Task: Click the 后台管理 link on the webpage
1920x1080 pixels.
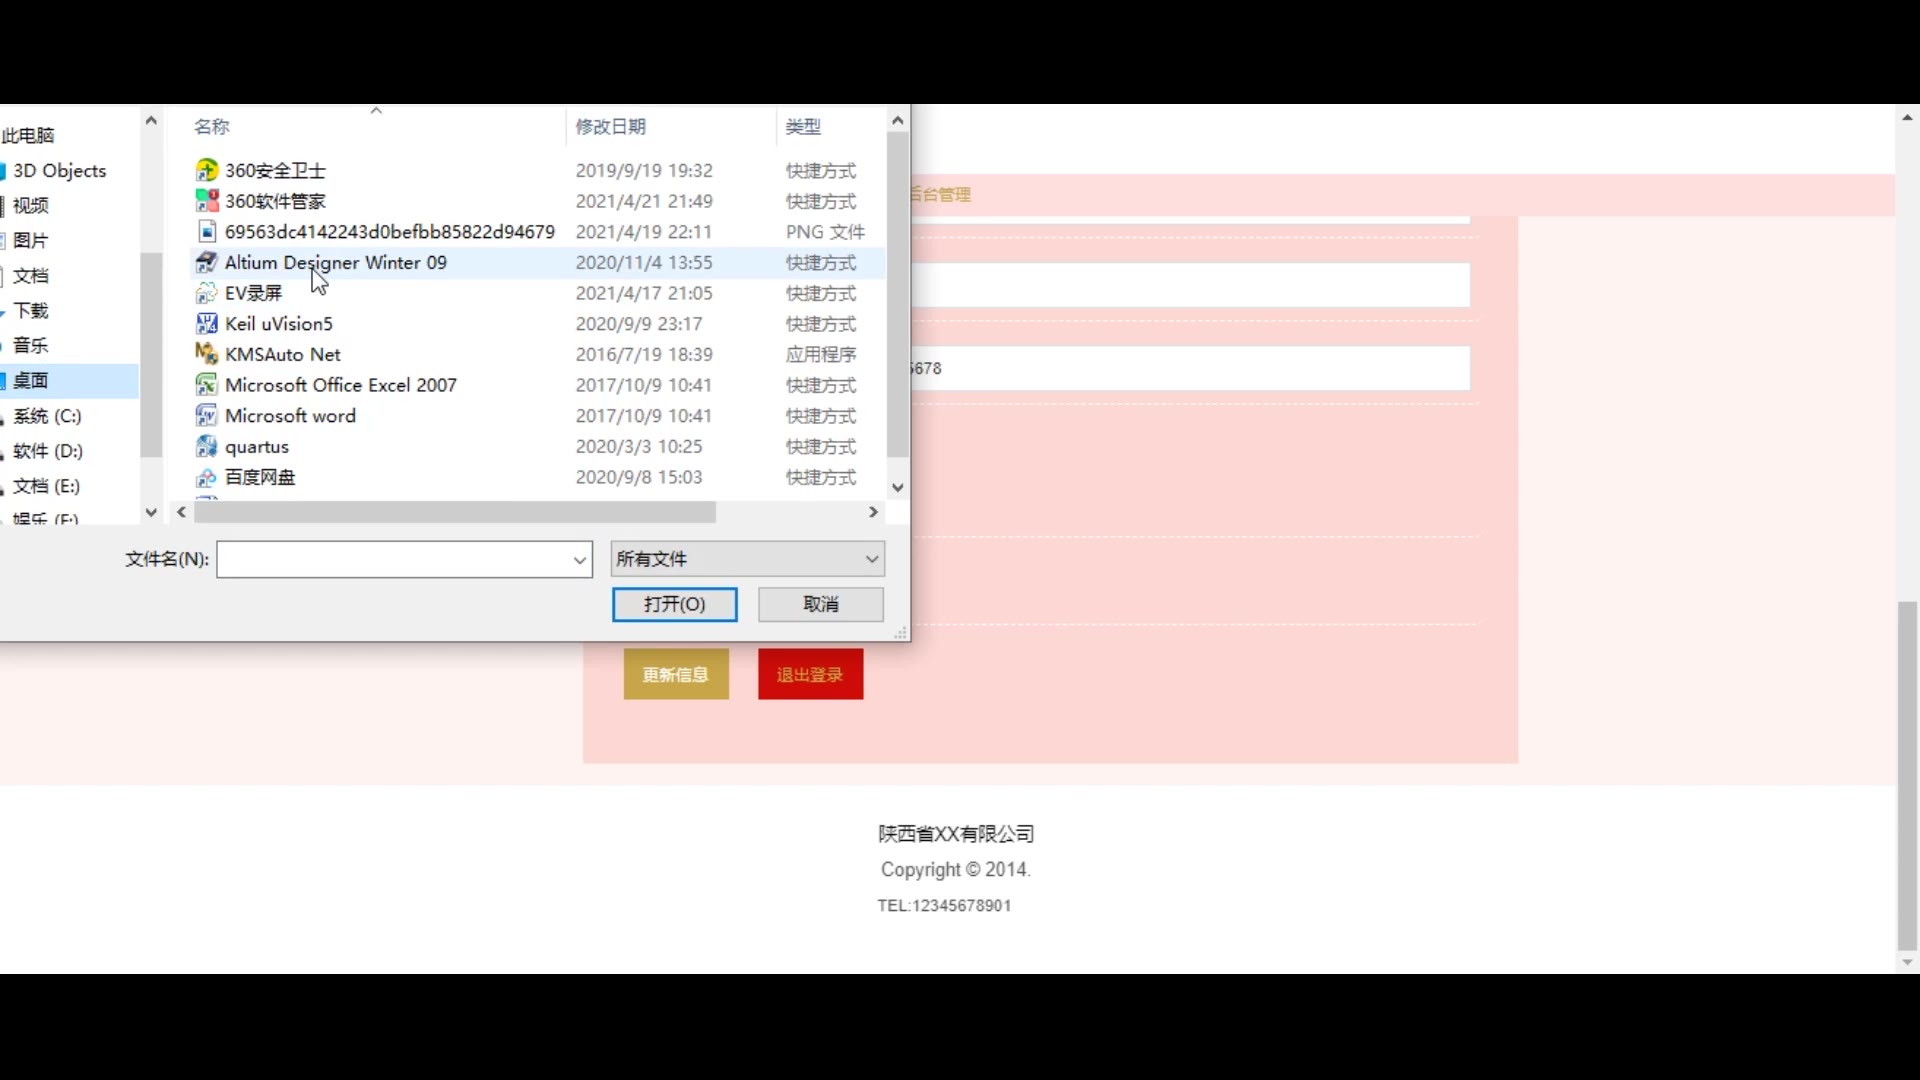Action: click(941, 194)
